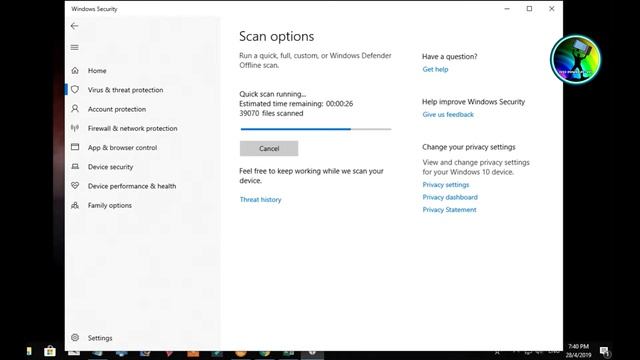640x360 pixels.
Task: Maximize the Windows Security window
Action: coord(529,9)
